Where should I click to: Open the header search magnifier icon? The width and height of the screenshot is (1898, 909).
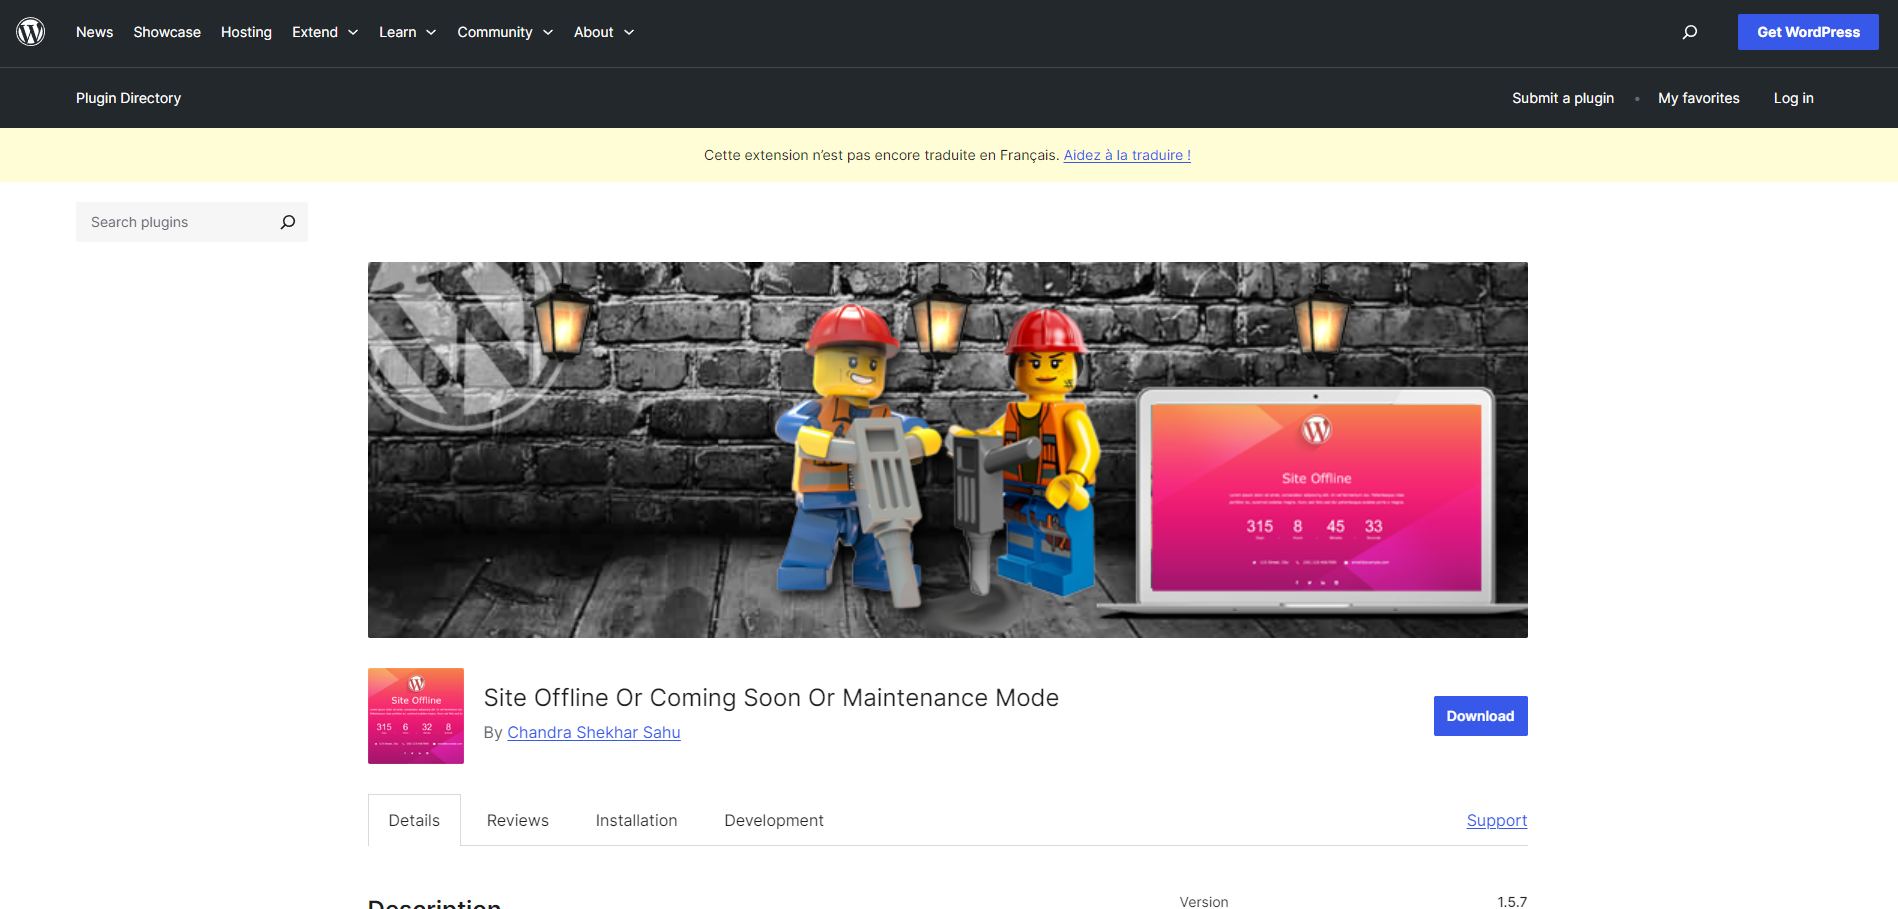click(1690, 31)
